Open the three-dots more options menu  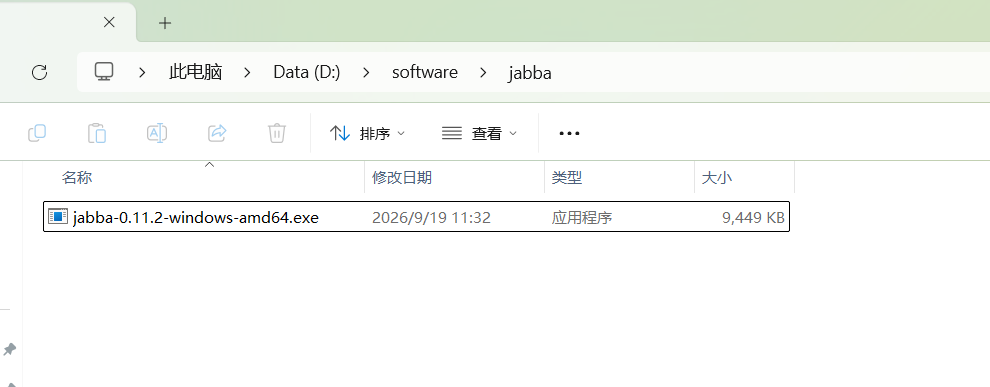pyautogui.click(x=570, y=133)
